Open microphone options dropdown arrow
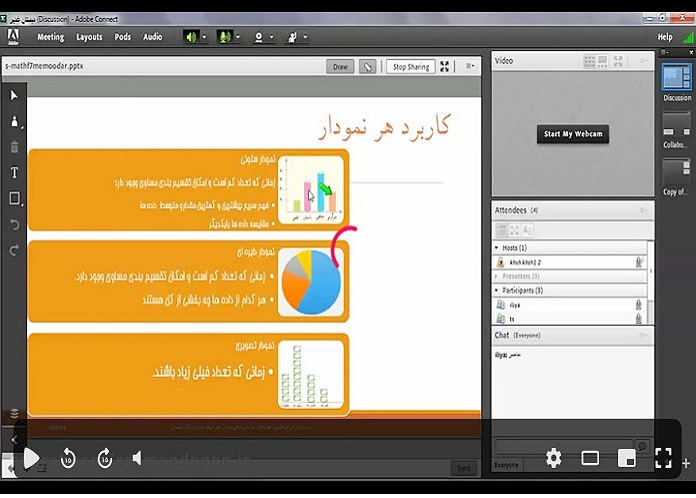The image size is (696, 498). point(238,37)
